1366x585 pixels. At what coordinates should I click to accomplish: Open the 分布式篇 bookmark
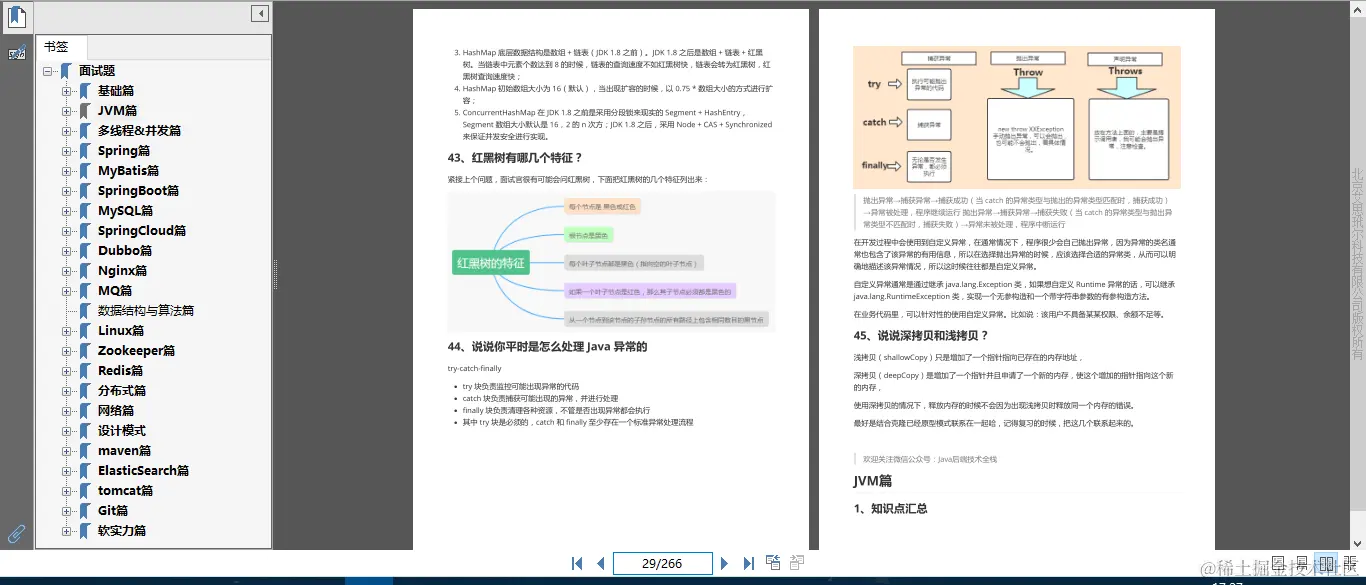coord(122,391)
